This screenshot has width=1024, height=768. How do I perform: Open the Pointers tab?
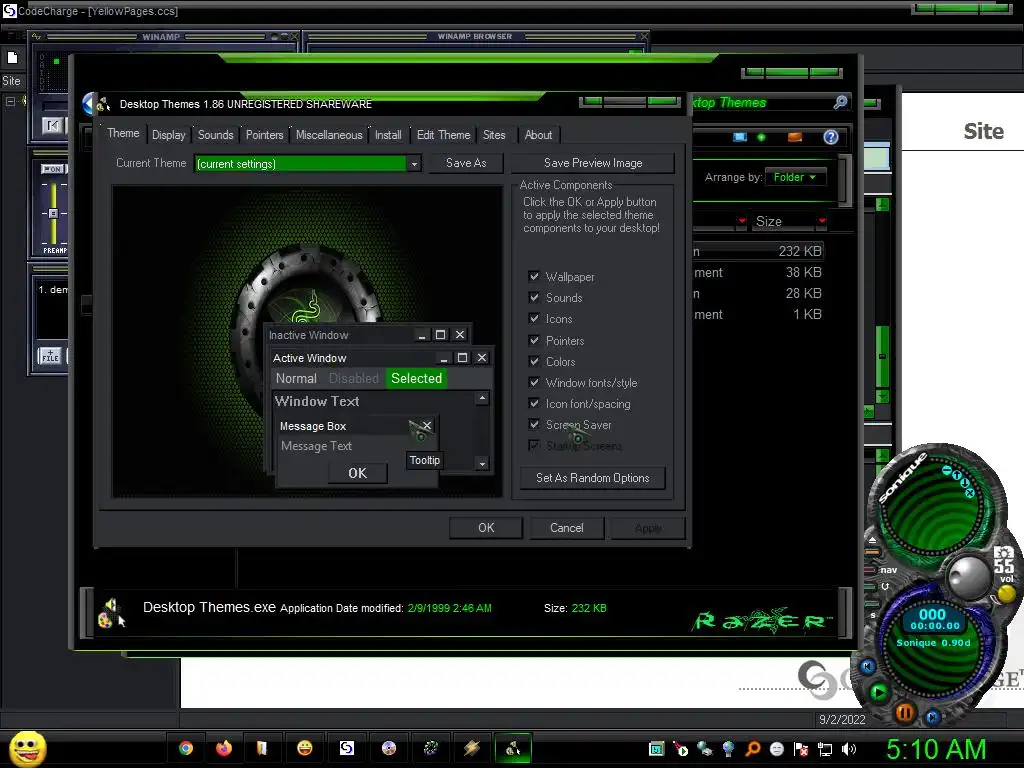[x=264, y=135]
